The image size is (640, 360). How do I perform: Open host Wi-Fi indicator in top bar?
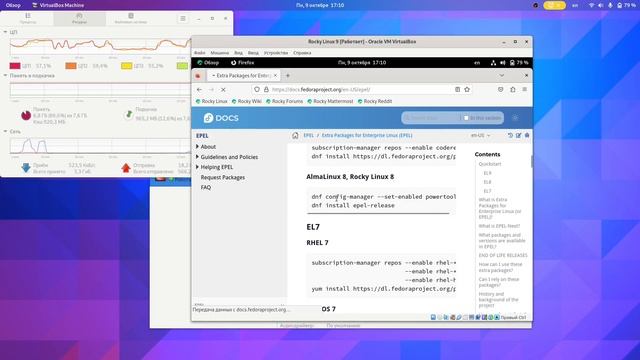(591, 5)
